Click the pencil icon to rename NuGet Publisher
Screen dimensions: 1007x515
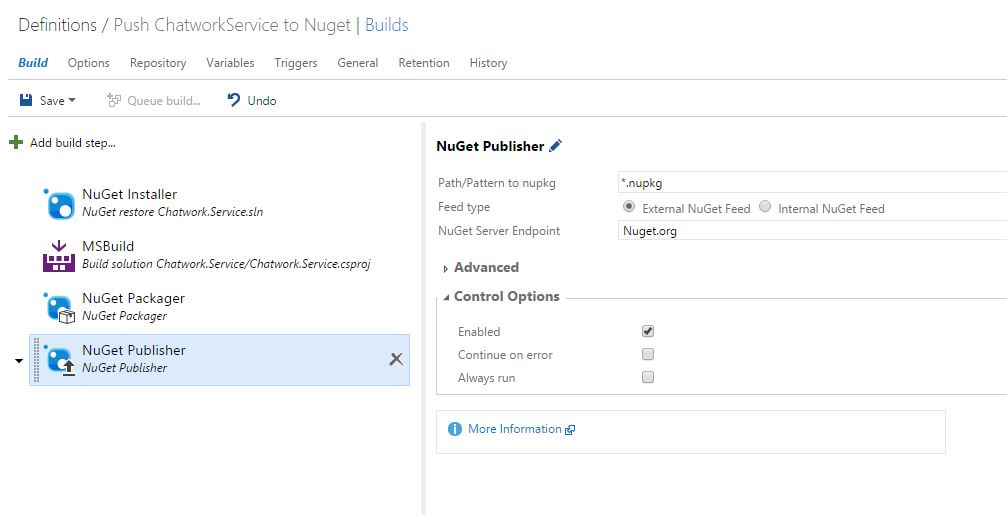click(x=556, y=146)
